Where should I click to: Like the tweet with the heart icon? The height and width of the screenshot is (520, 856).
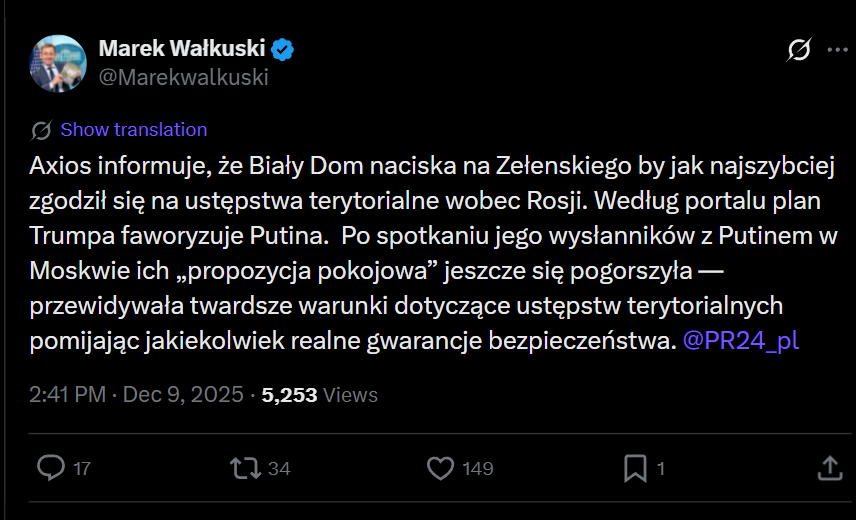(x=441, y=467)
